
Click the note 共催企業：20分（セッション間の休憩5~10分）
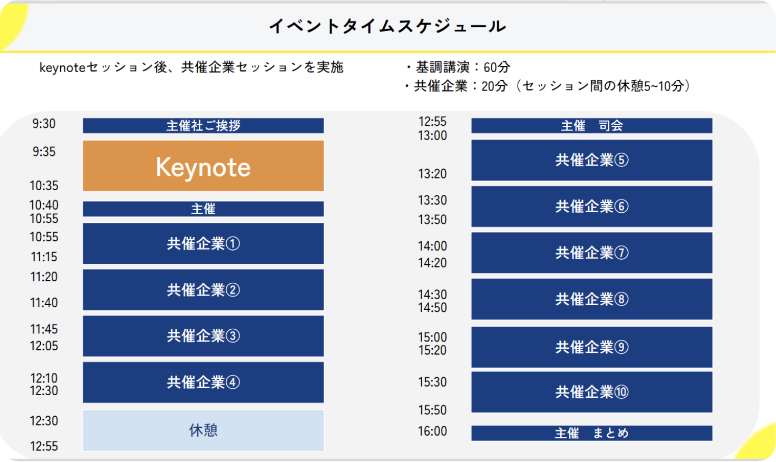coord(548,86)
